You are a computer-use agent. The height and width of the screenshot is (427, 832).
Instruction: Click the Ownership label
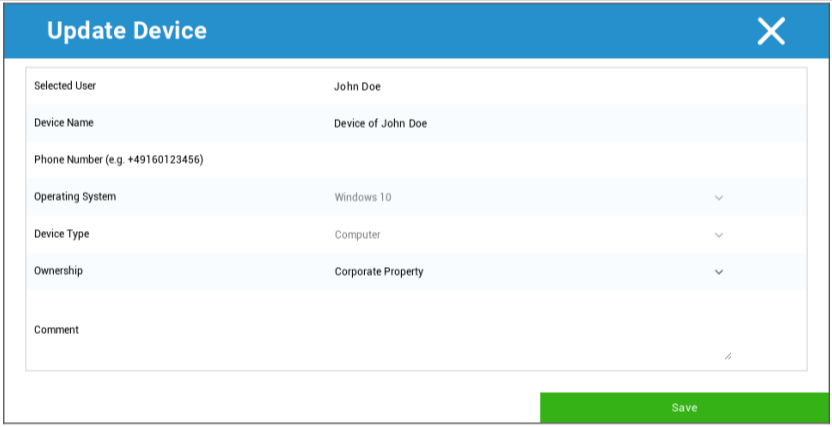(x=58, y=271)
